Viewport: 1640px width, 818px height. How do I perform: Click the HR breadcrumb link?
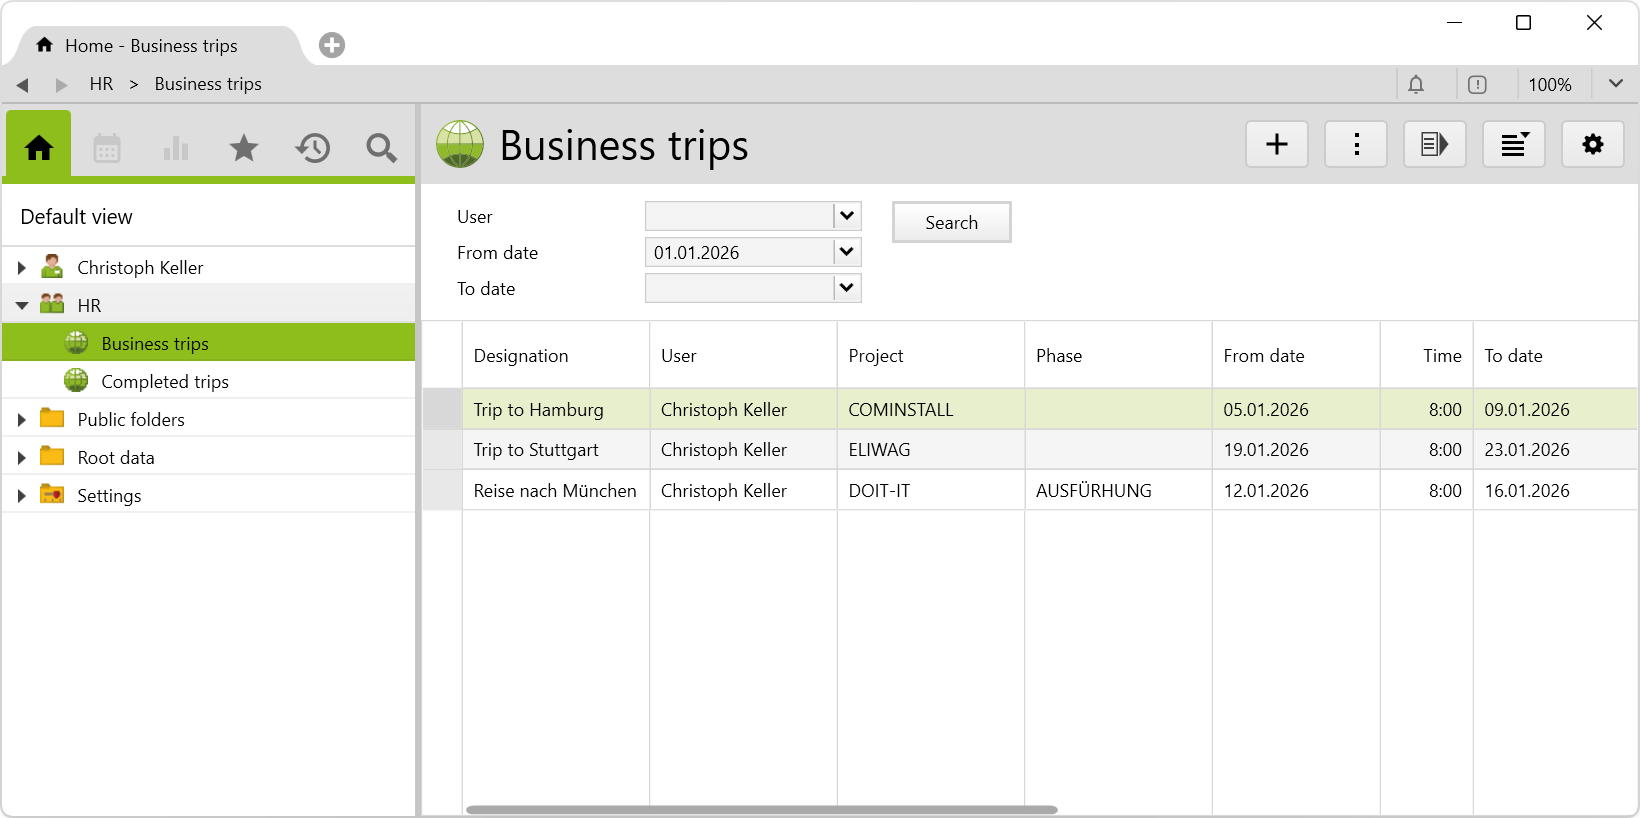[101, 84]
